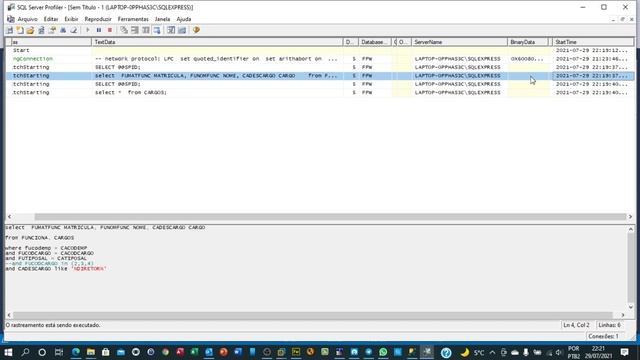Click the weather widget showing 5°C
Image resolution: width=640 pixels, height=360 pixels.
click(472, 352)
